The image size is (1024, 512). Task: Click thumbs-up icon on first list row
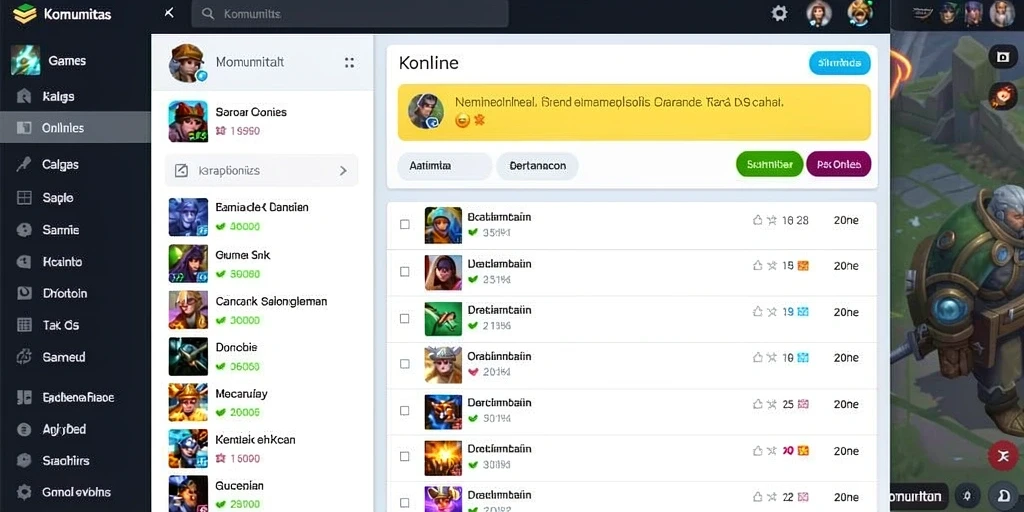click(x=758, y=220)
